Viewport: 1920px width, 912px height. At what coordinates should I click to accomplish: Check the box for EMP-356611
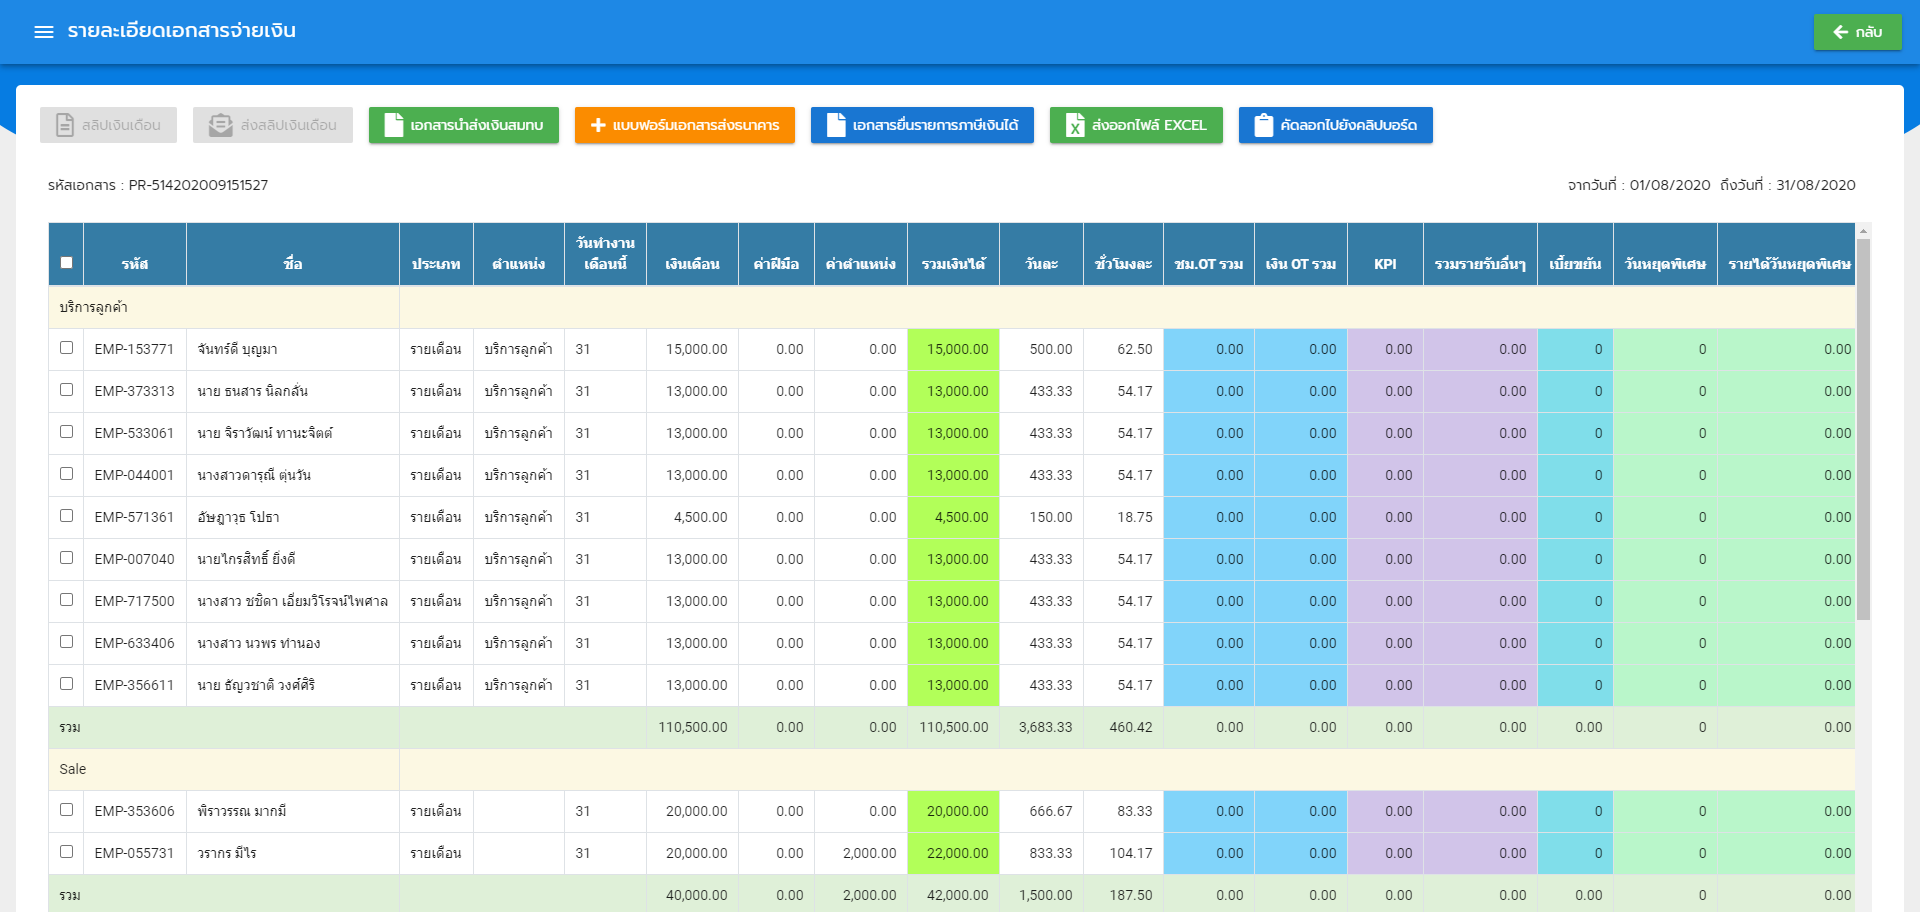[66, 684]
